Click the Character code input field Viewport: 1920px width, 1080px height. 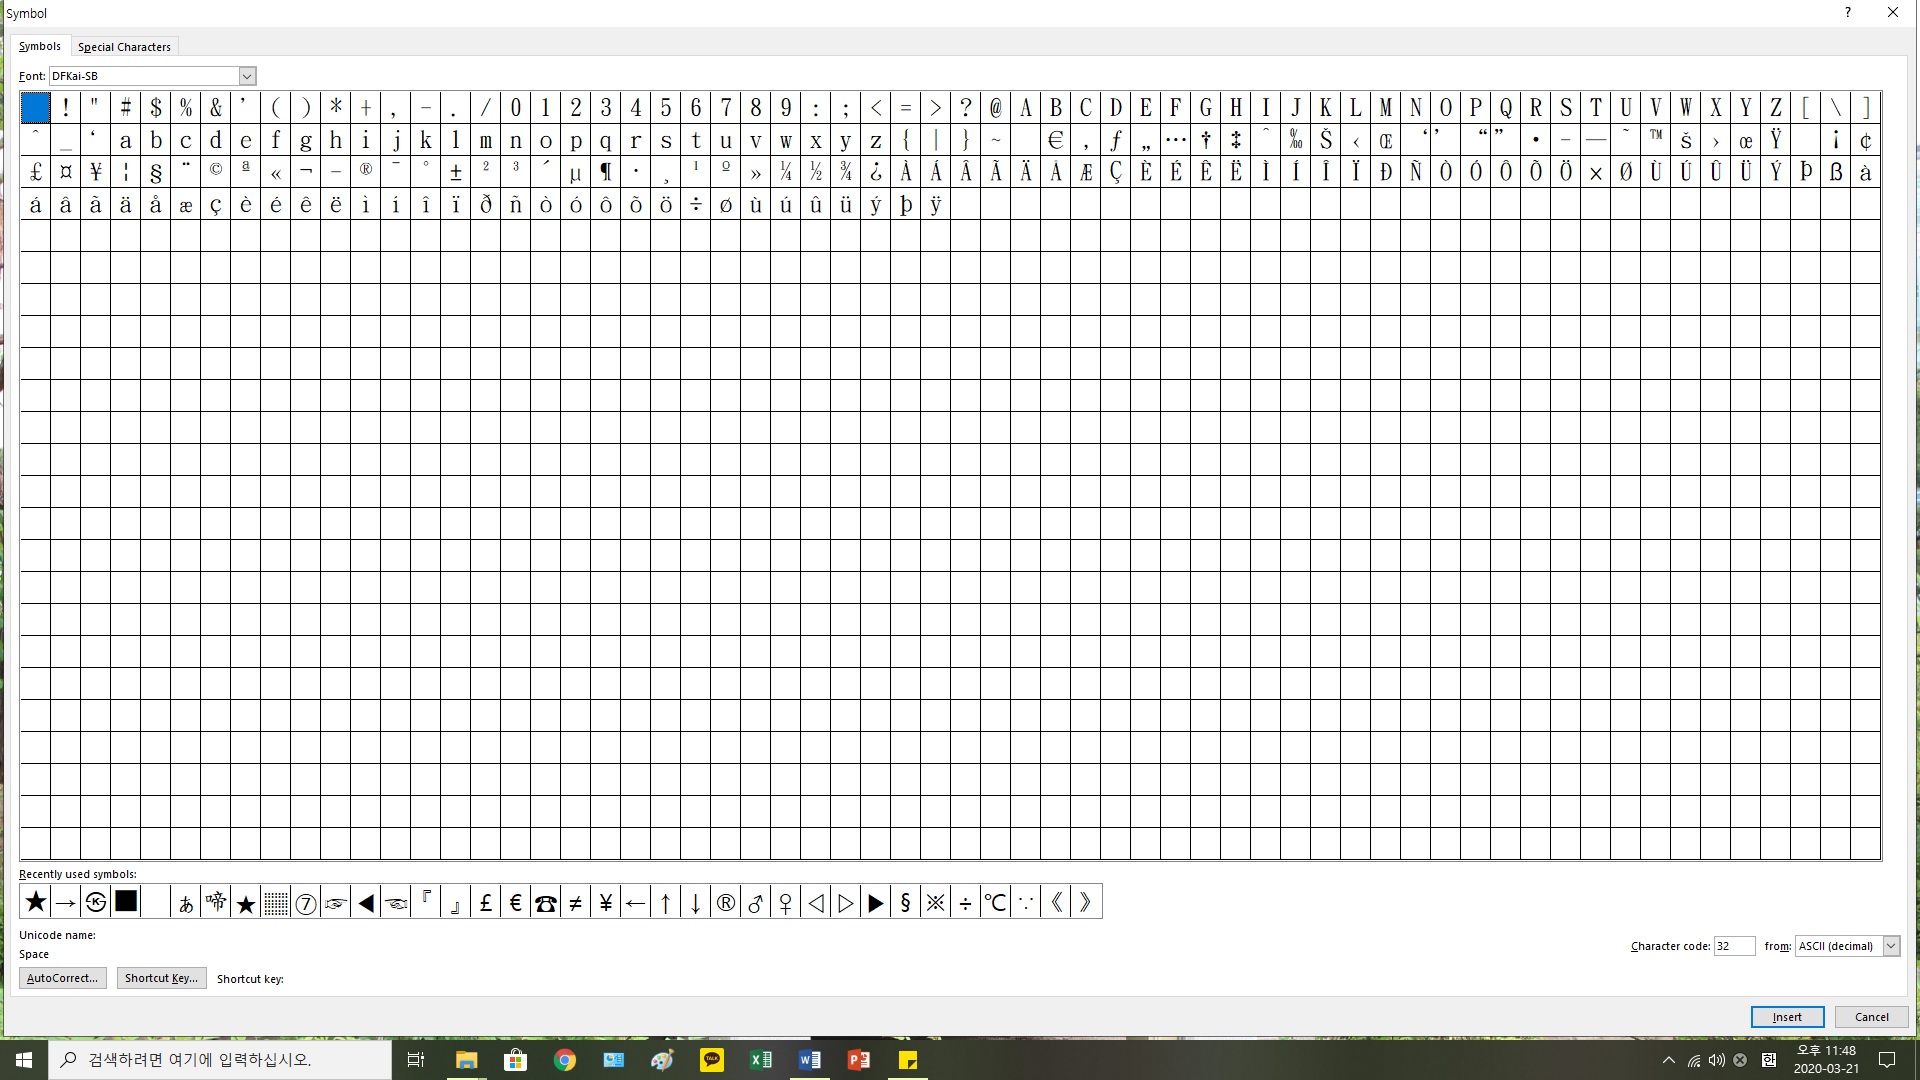(1731, 945)
